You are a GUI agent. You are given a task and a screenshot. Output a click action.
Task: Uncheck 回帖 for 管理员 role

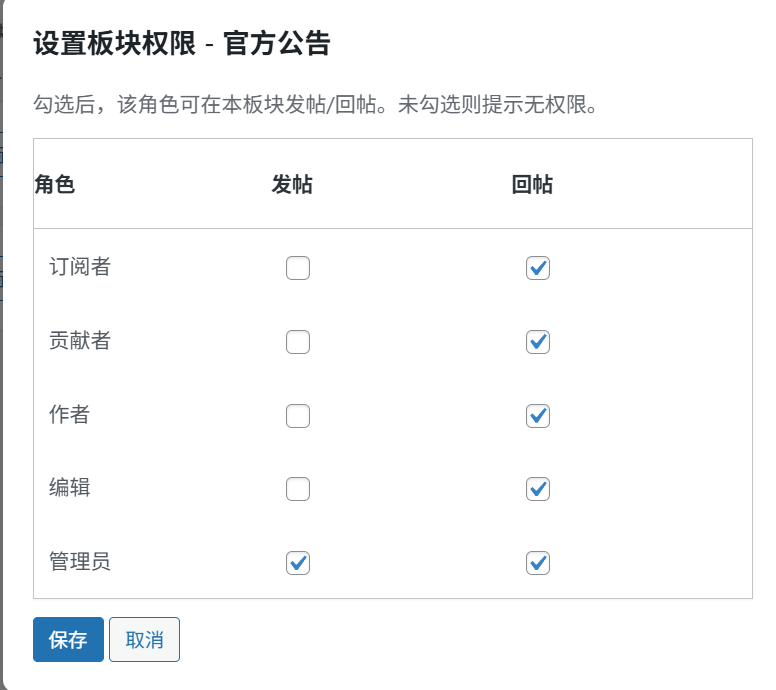tap(538, 562)
